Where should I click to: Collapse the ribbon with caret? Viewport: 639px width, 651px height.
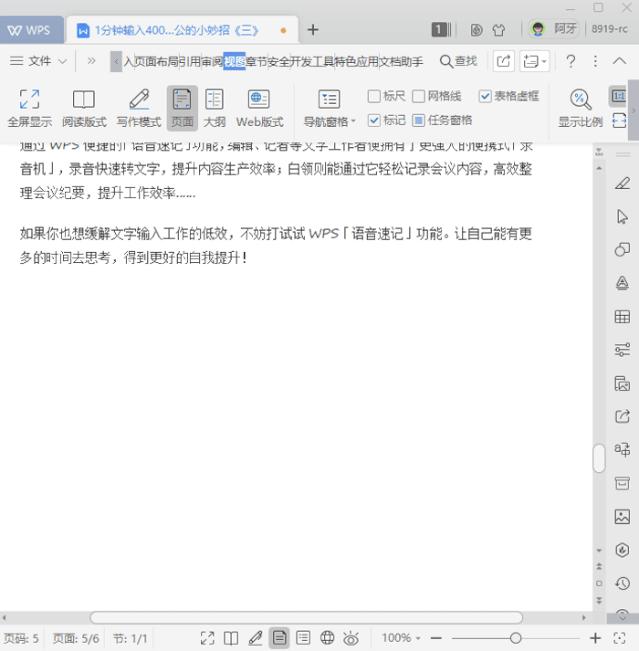(x=619, y=61)
